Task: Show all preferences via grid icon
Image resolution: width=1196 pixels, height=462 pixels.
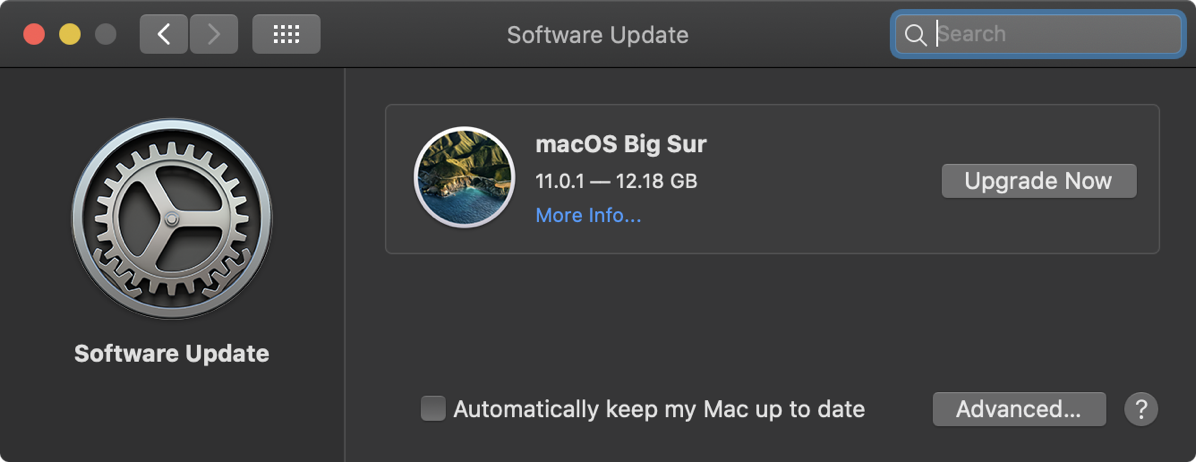Action: click(286, 34)
